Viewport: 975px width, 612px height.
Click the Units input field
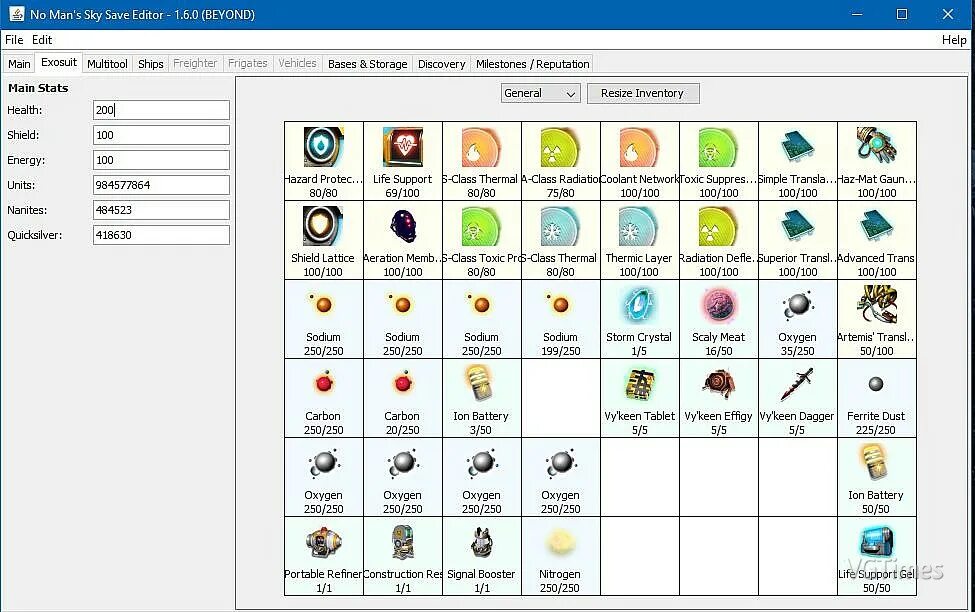click(161, 185)
